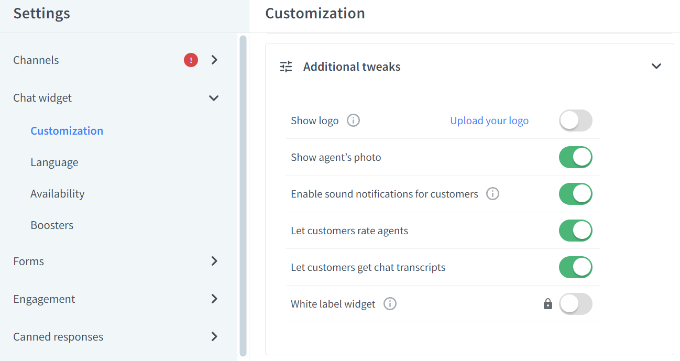Click the White label widget label
This screenshot has height=361, width=680.
(333, 304)
